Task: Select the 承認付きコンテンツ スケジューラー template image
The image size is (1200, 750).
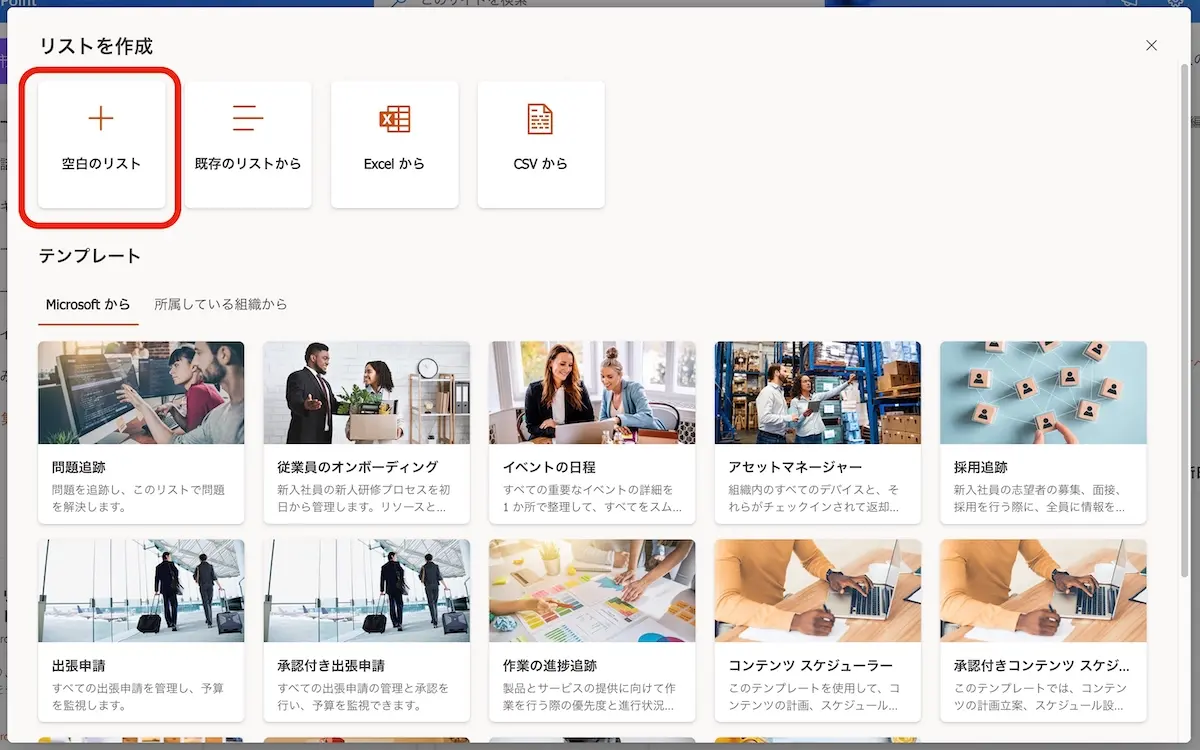Action: 1043,591
